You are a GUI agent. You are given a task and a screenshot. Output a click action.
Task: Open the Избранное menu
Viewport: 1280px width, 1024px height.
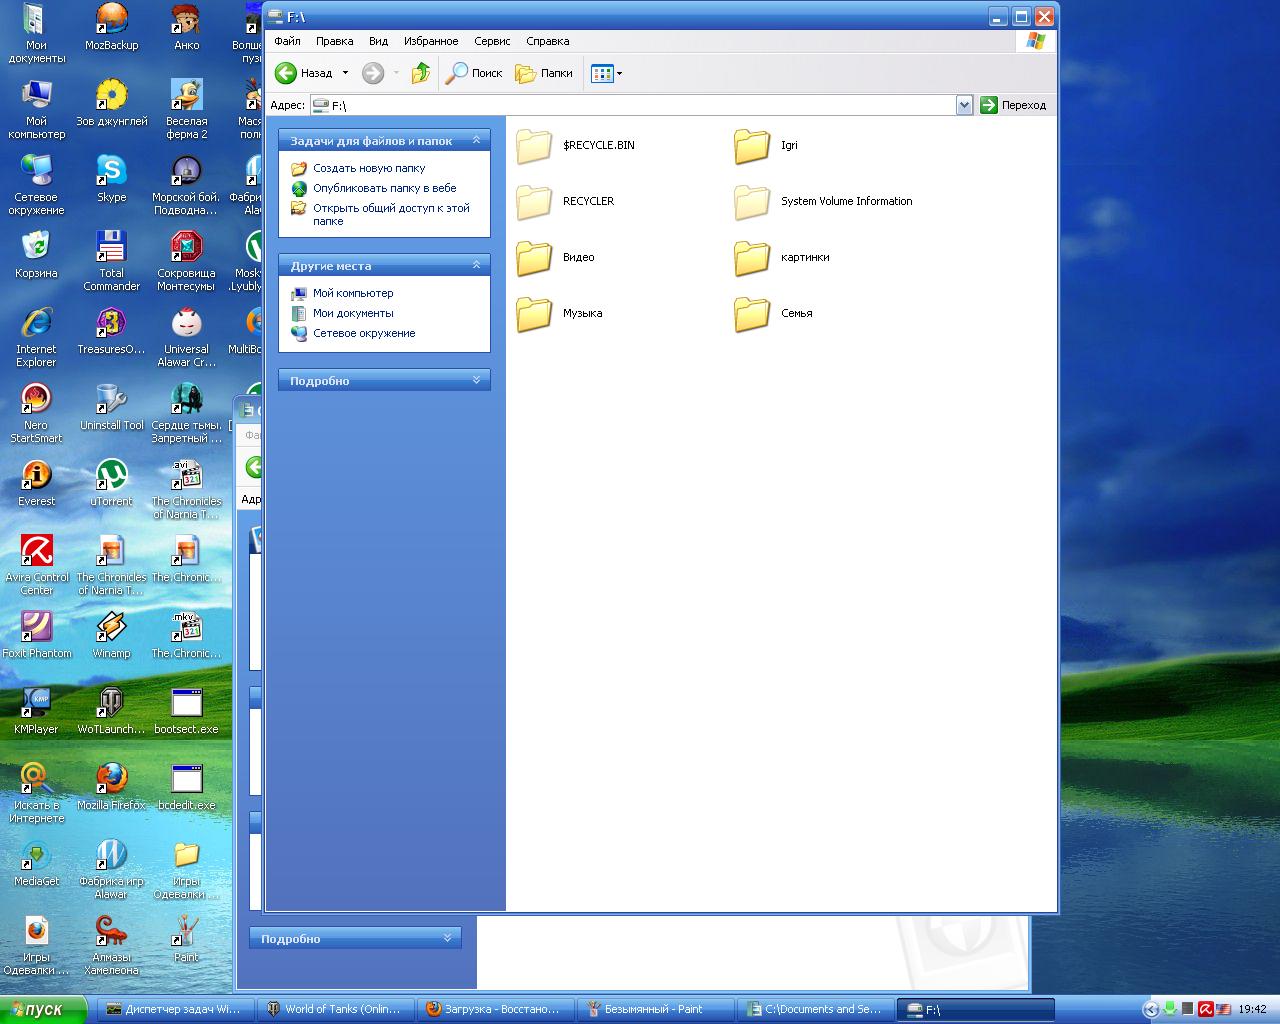(x=431, y=41)
